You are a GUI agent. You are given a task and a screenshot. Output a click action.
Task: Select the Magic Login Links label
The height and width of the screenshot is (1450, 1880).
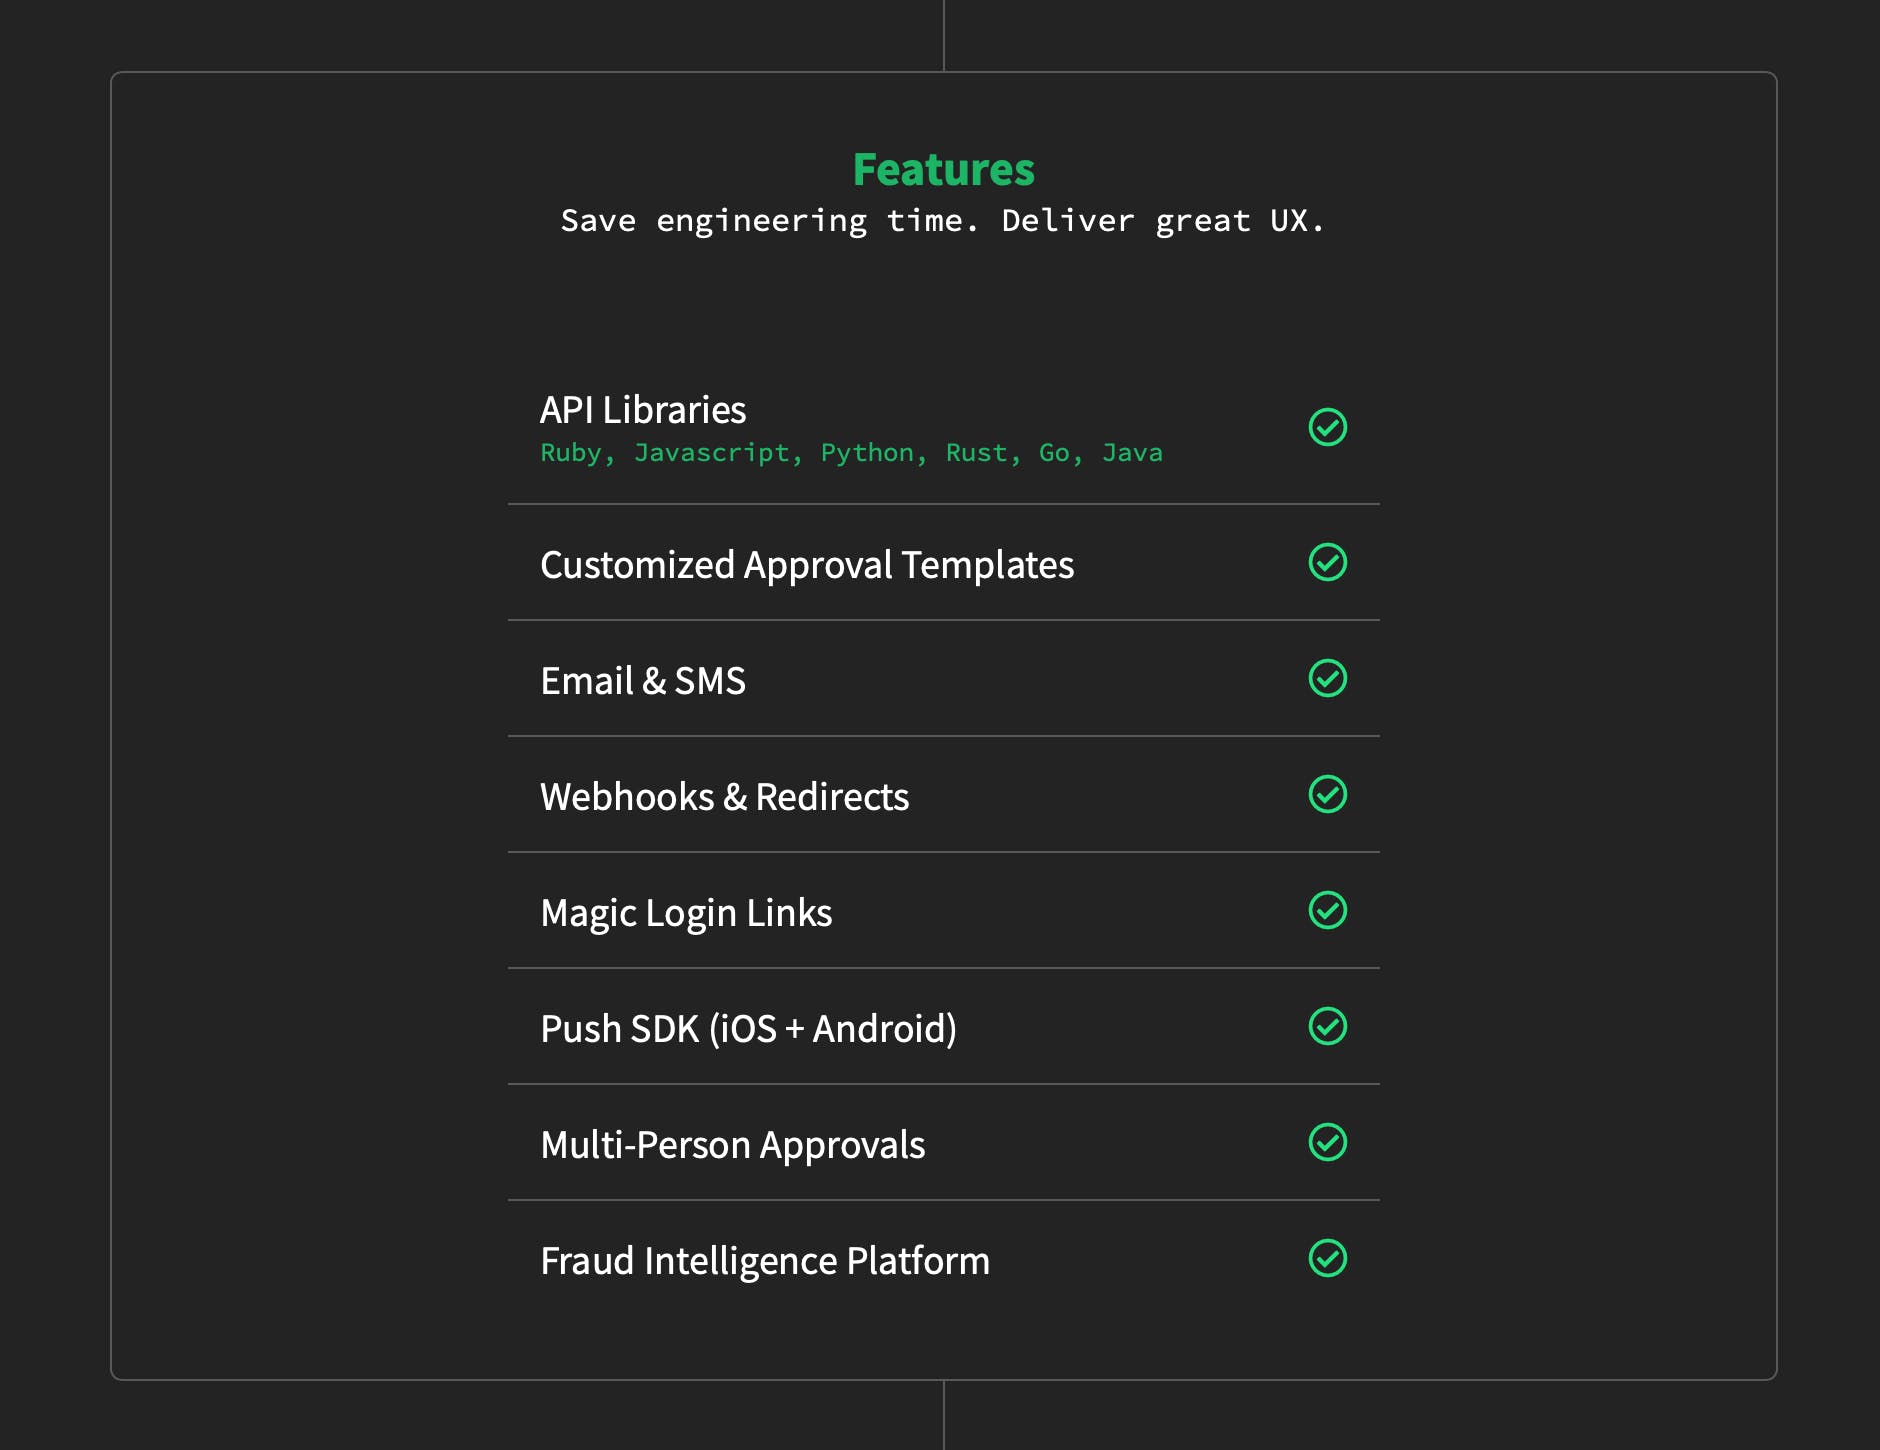686,913
